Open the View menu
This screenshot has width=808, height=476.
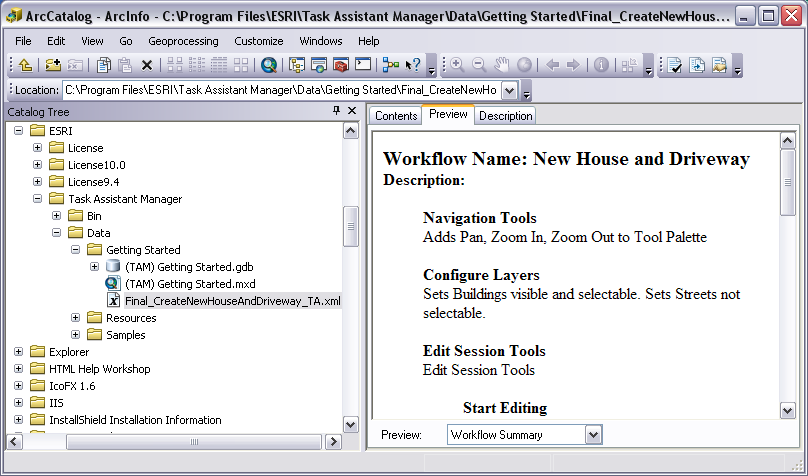[92, 41]
